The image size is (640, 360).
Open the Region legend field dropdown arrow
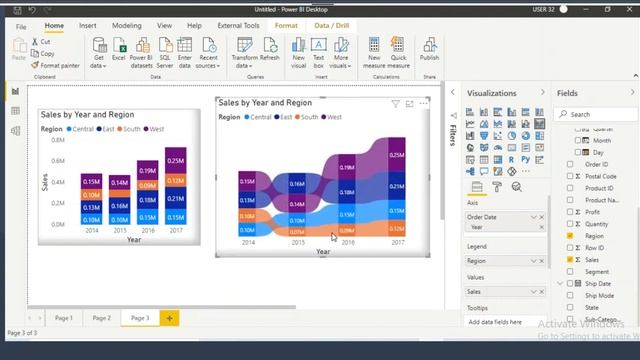(x=533, y=261)
